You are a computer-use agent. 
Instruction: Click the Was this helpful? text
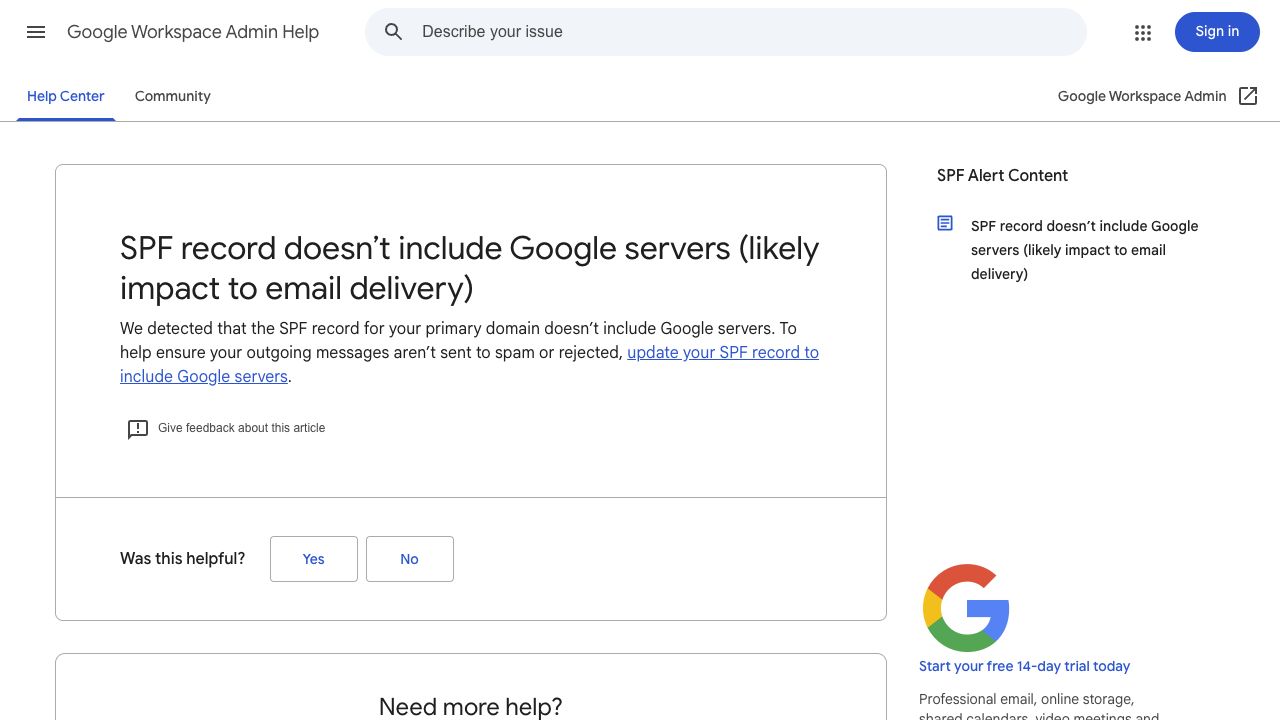[182, 558]
